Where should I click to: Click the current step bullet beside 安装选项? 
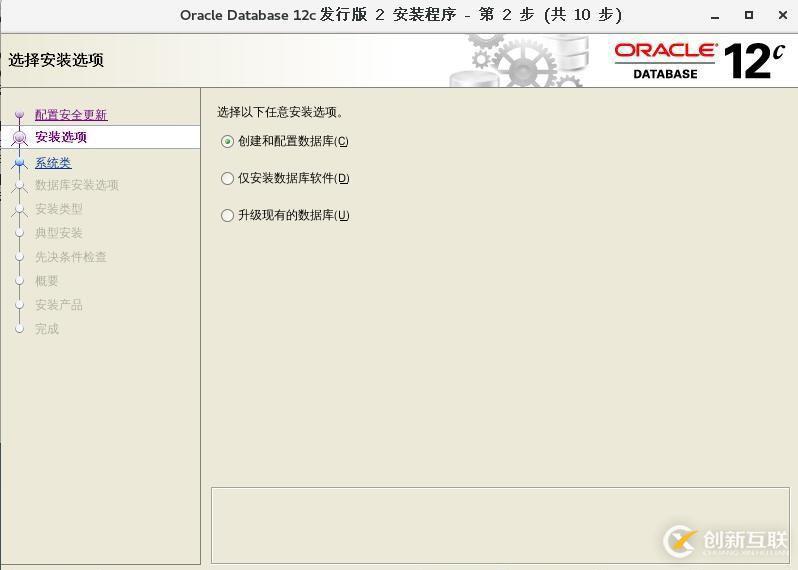[19, 137]
